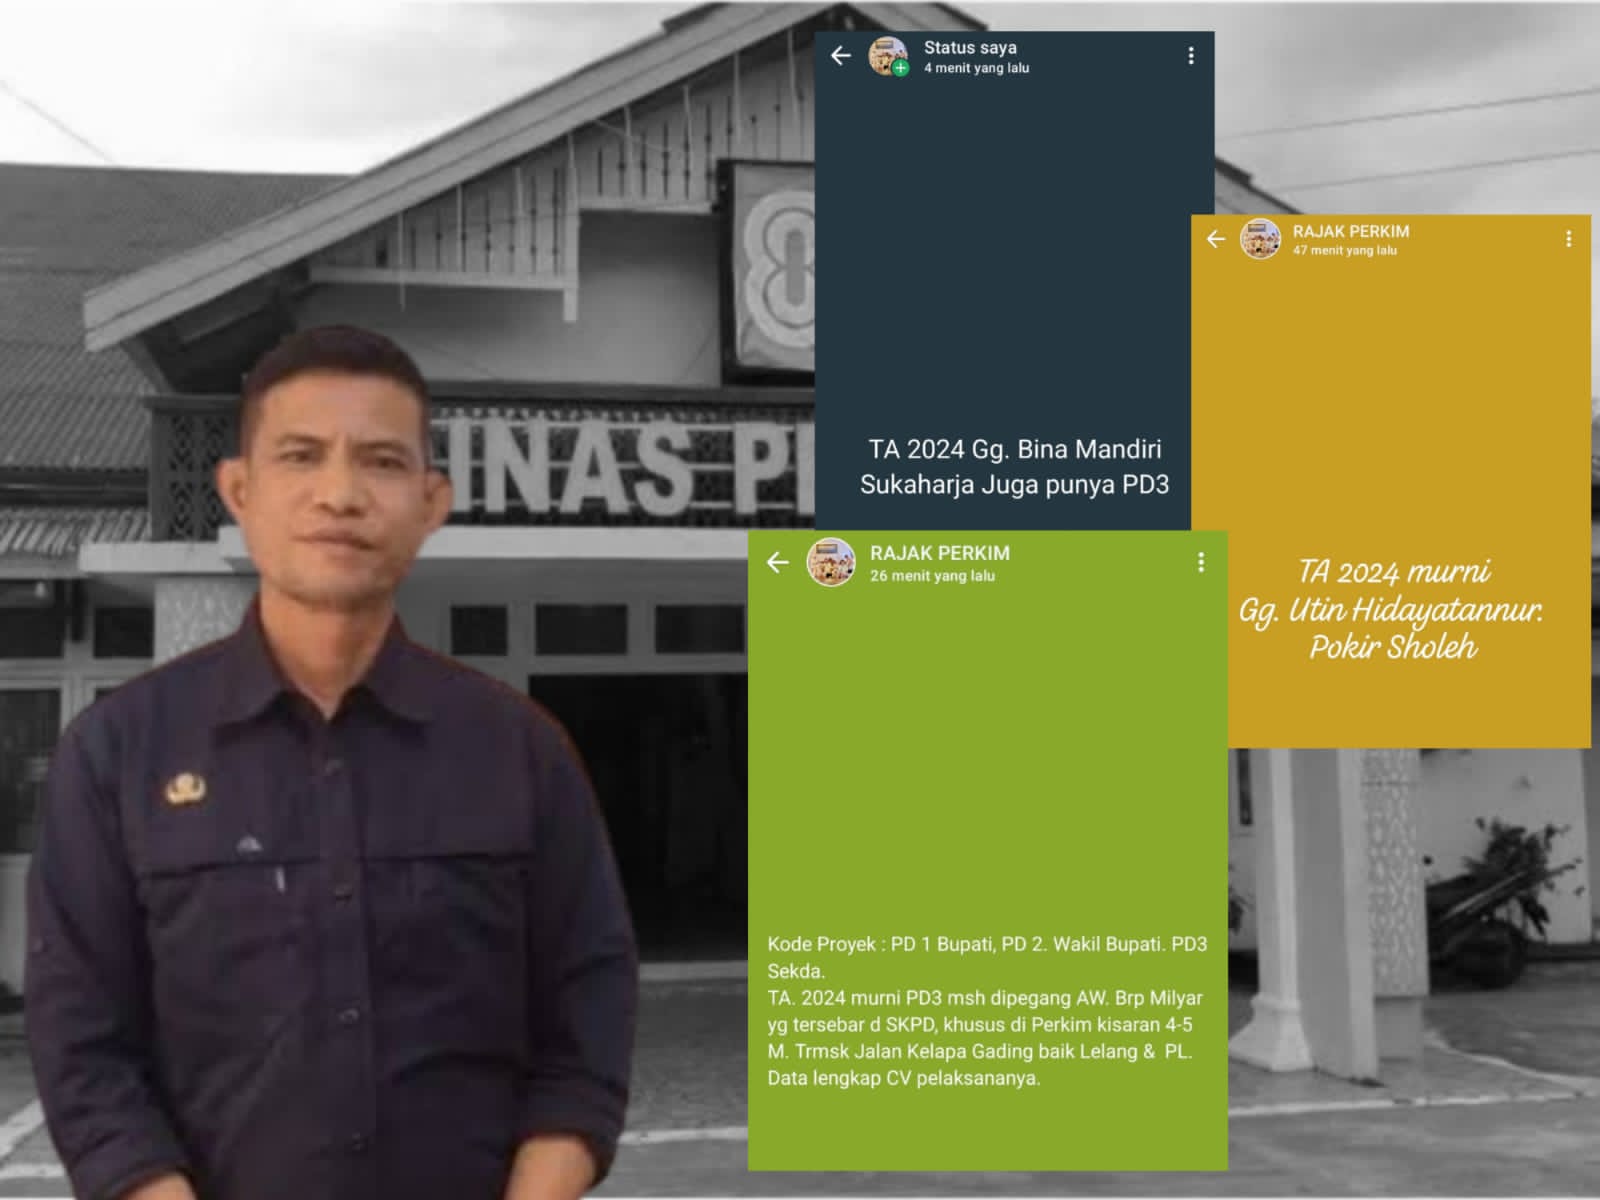Open three-dot menu on Status saya
The image size is (1600, 1200).
click(x=1190, y=56)
